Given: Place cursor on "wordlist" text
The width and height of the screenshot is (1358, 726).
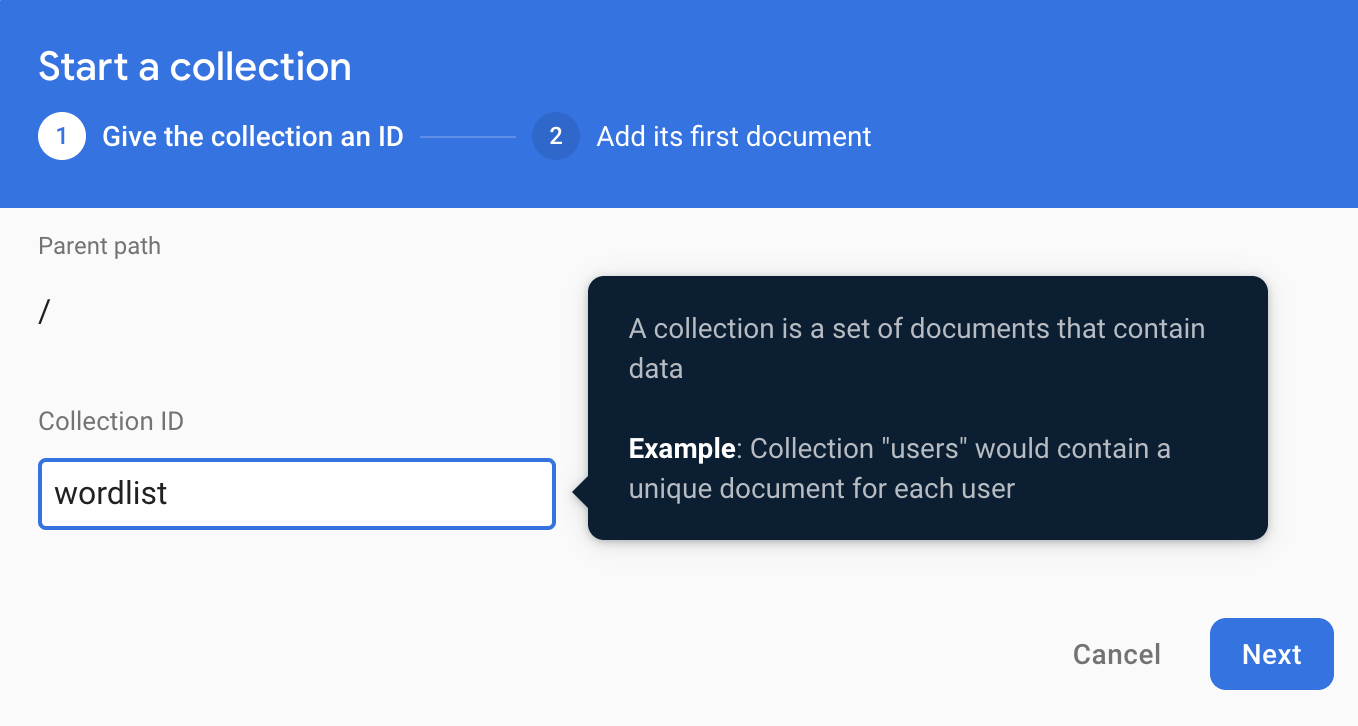Looking at the screenshot, I should (110, 493).
